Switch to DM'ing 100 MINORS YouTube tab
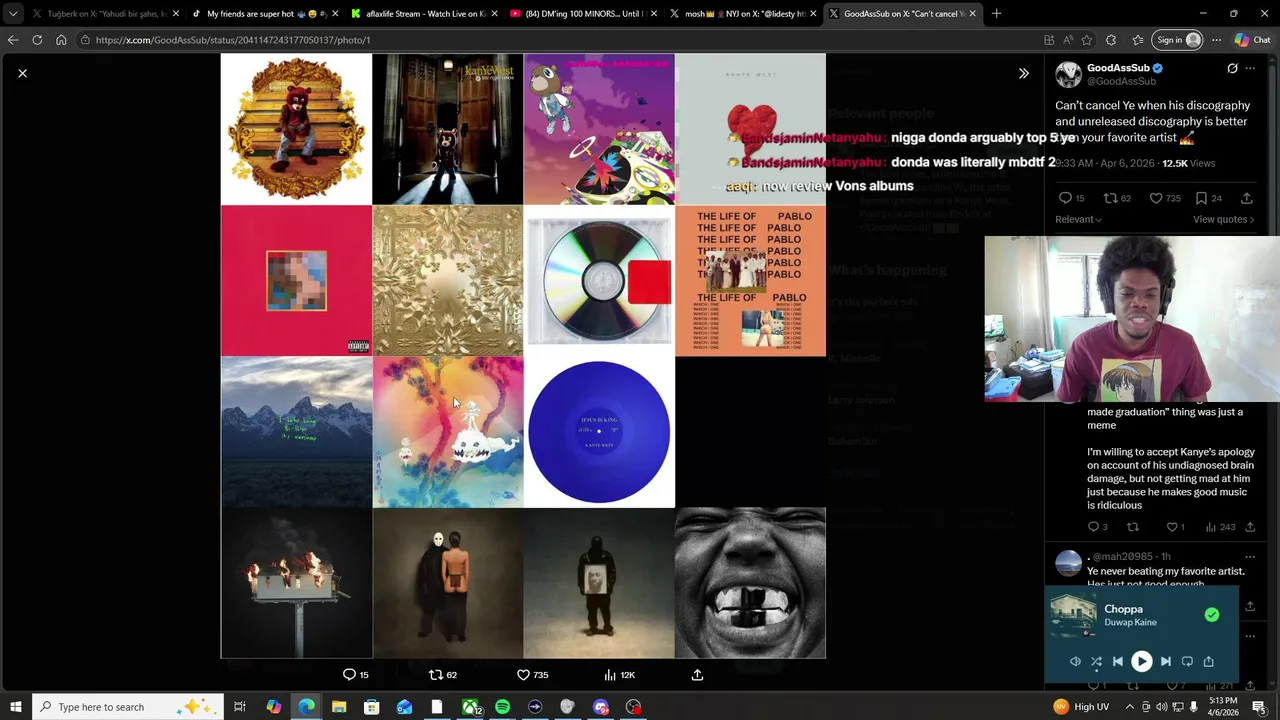Screen dimensions: 1280x720 (x=581, y=14)
